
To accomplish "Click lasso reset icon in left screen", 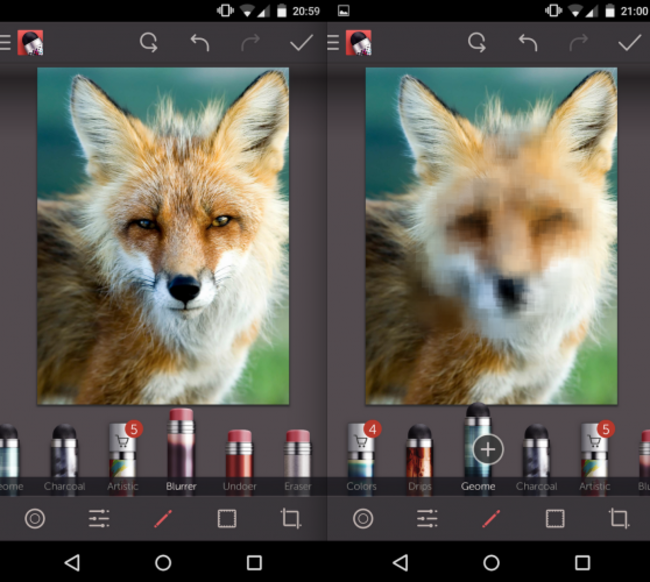I will (148, 42).
